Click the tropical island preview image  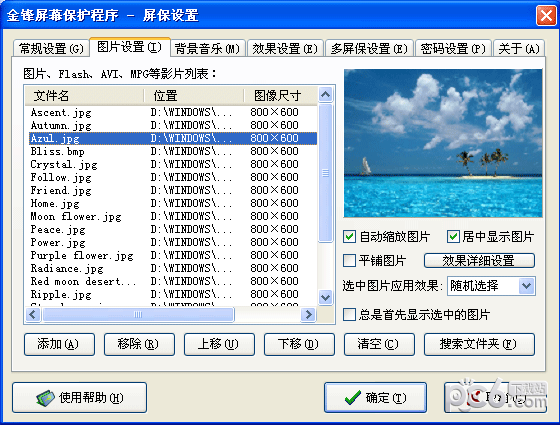point(443,143)
